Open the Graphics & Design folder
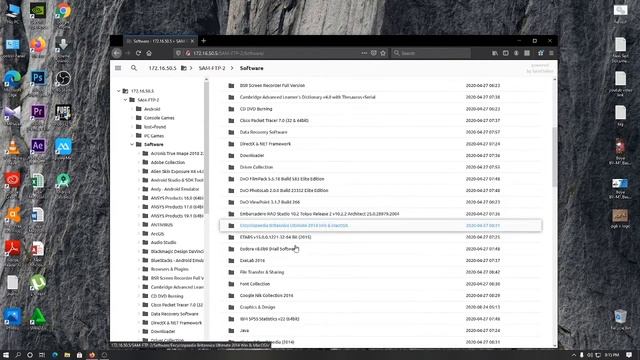640x360 pixels. [380, 307]
